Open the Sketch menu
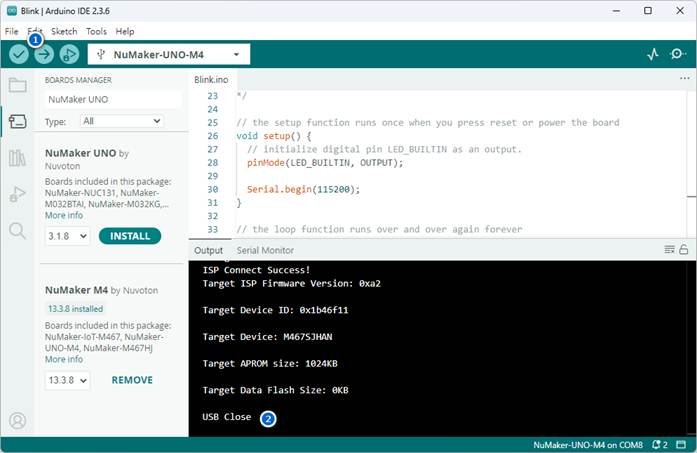697x453 pixels. coord(64,31)
